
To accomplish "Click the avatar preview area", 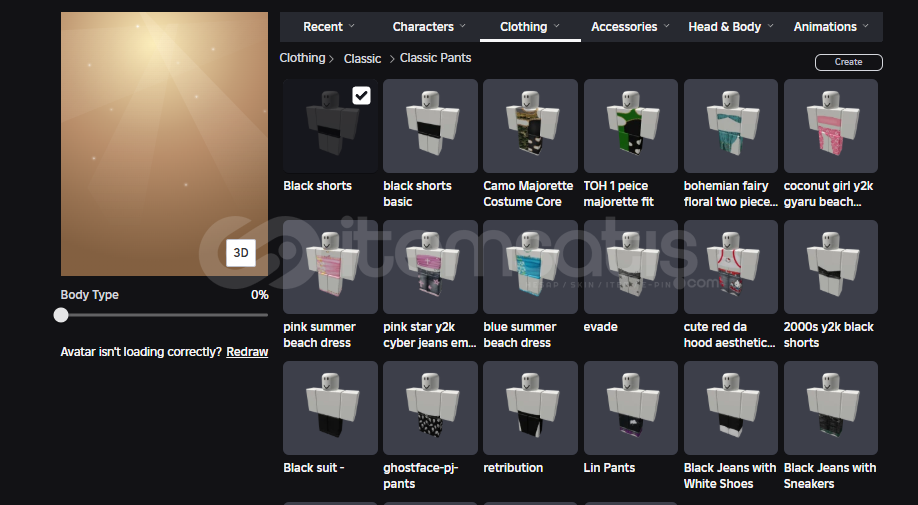I will tap(165, 144).
